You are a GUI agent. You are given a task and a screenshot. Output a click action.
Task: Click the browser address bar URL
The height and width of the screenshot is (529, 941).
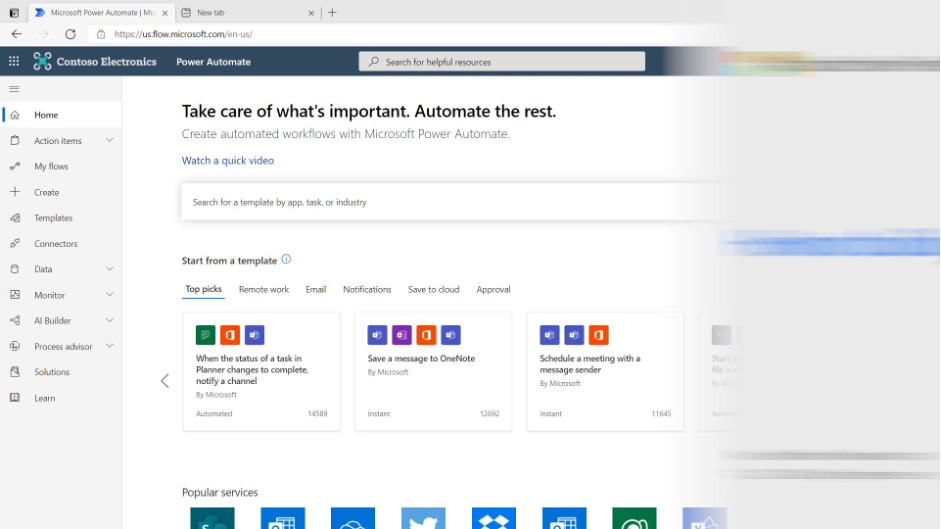click(183, 34)
